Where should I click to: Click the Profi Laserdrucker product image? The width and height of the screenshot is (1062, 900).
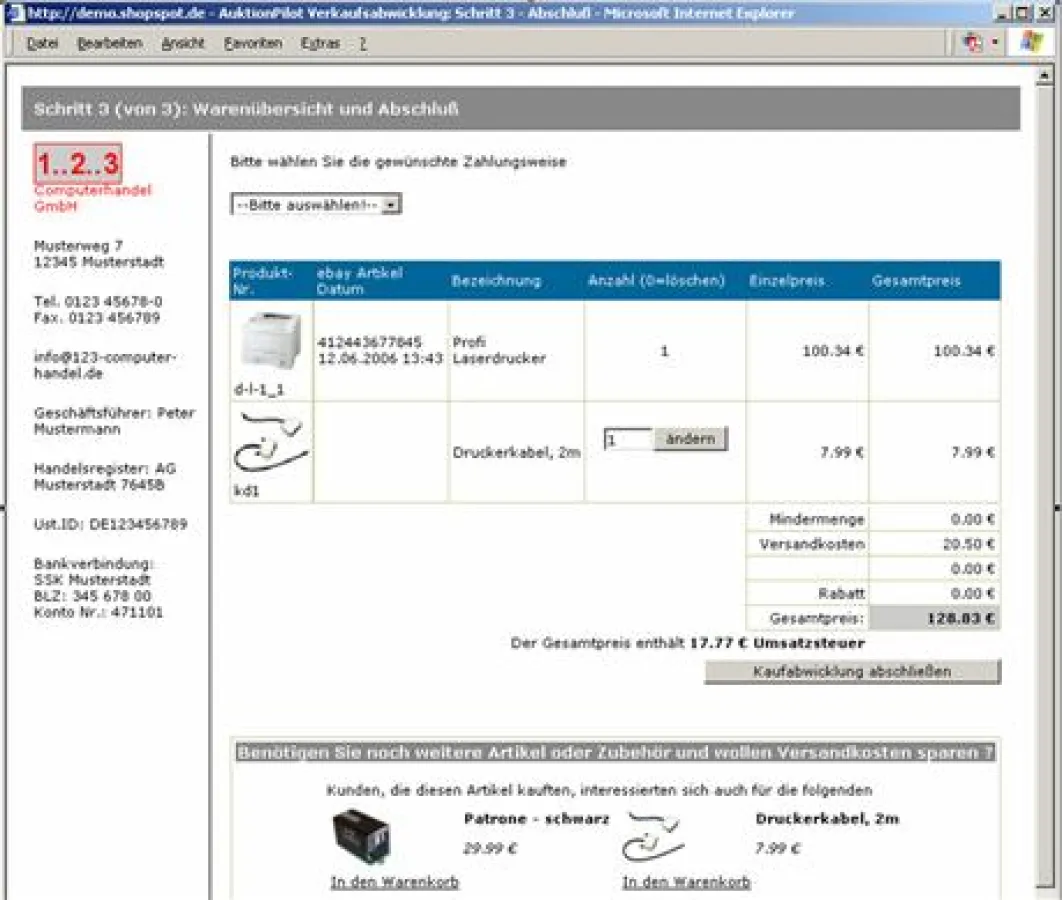tap(272, 340)
